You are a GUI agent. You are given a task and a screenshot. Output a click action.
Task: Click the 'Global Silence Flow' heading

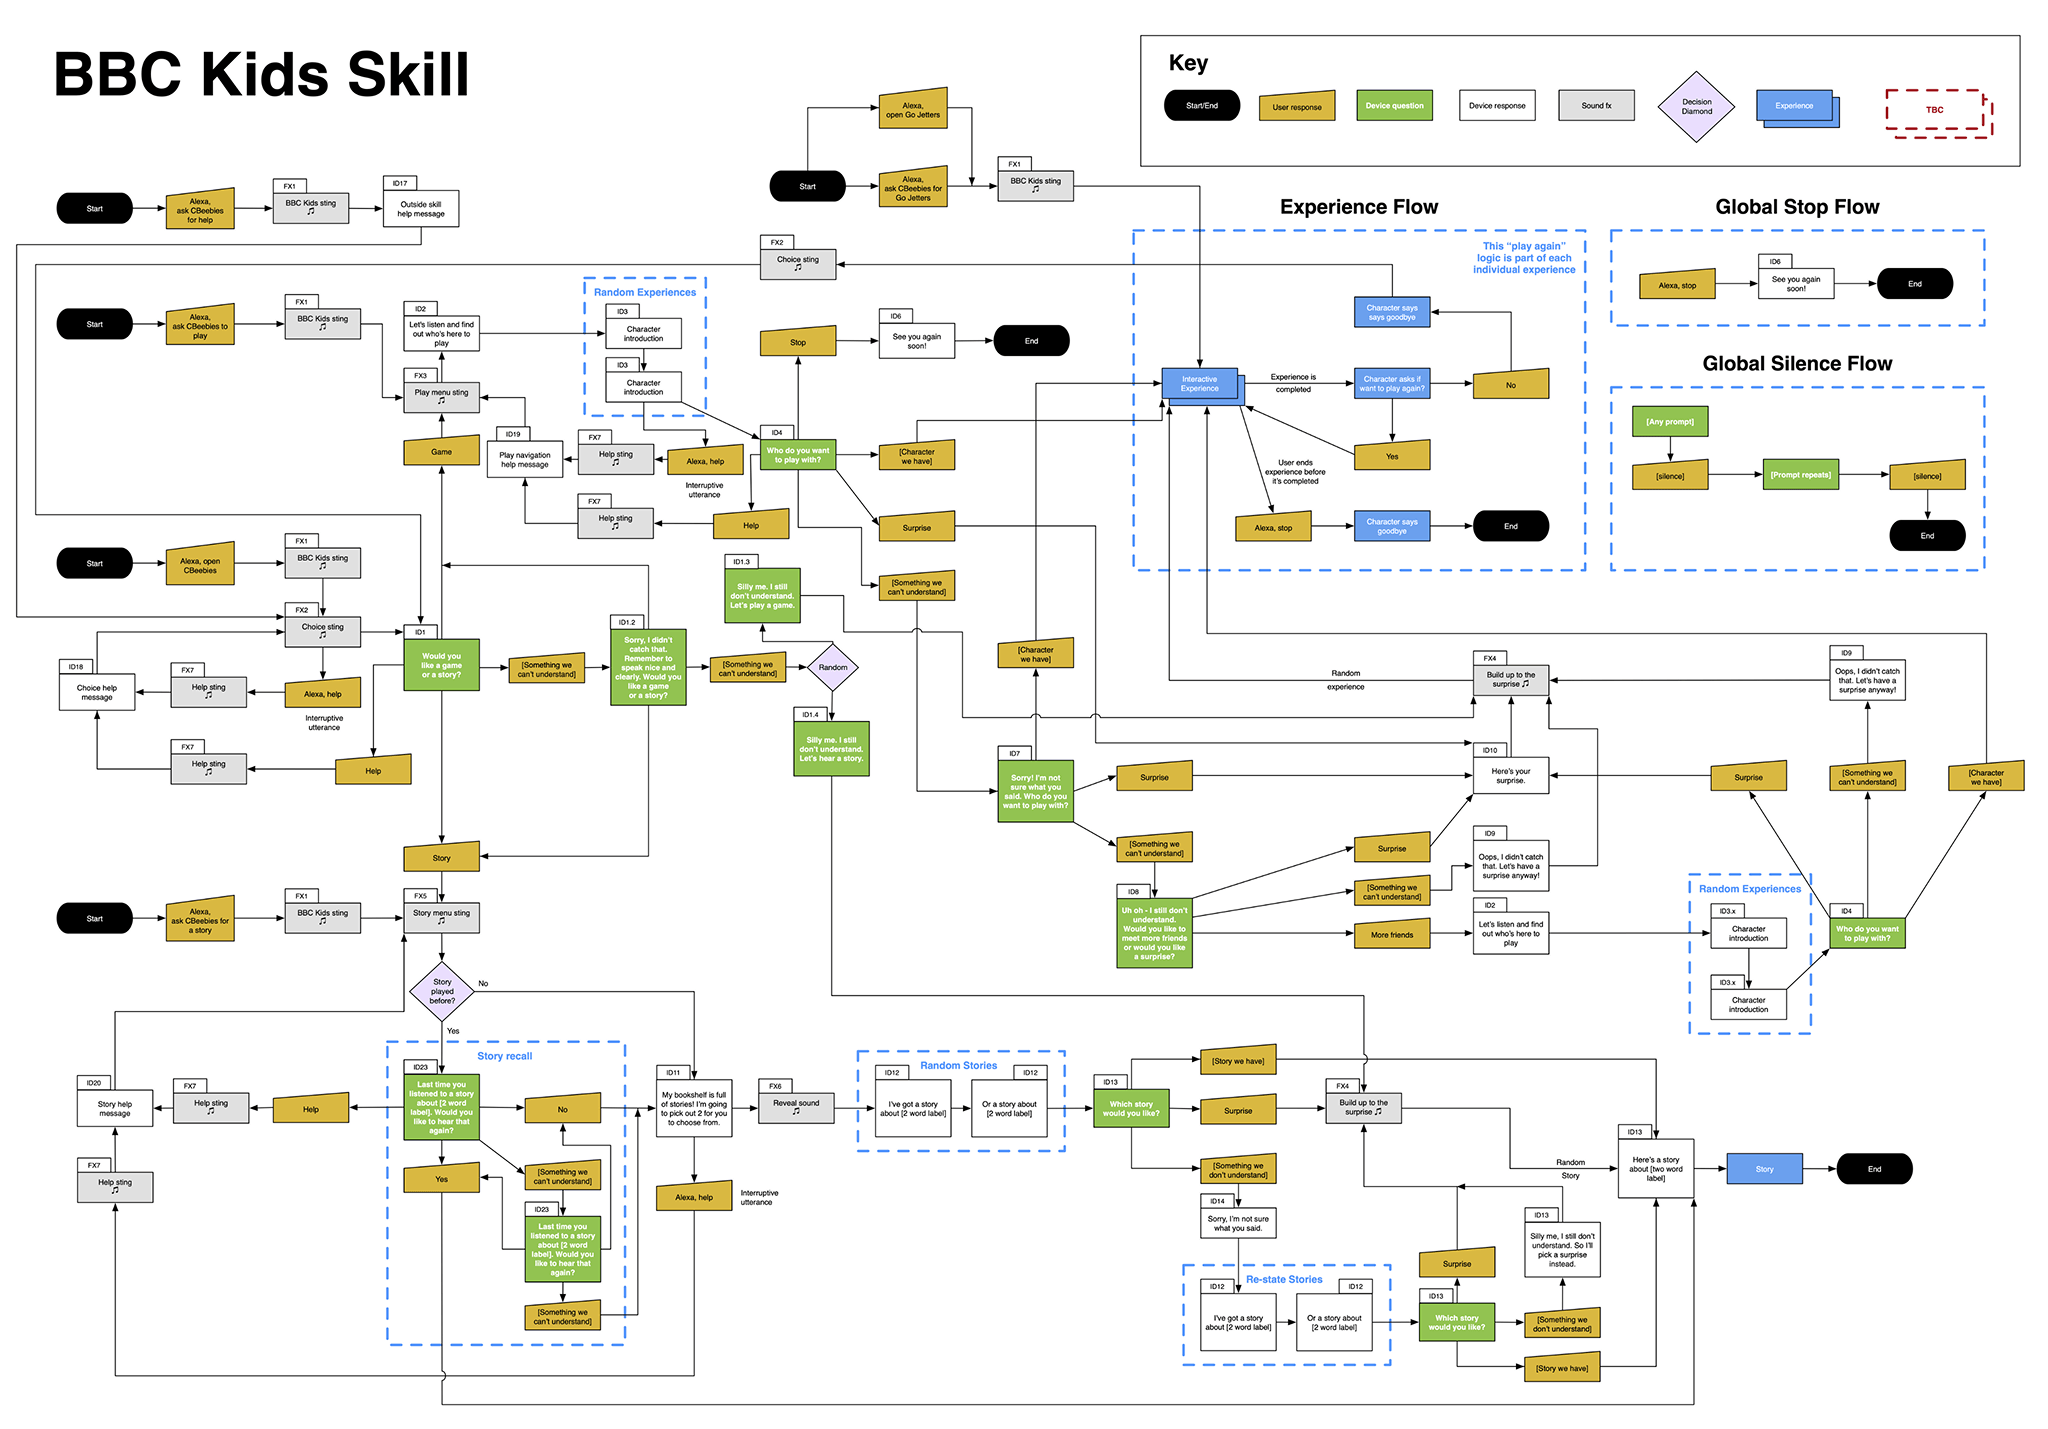tap(1797, 364)
